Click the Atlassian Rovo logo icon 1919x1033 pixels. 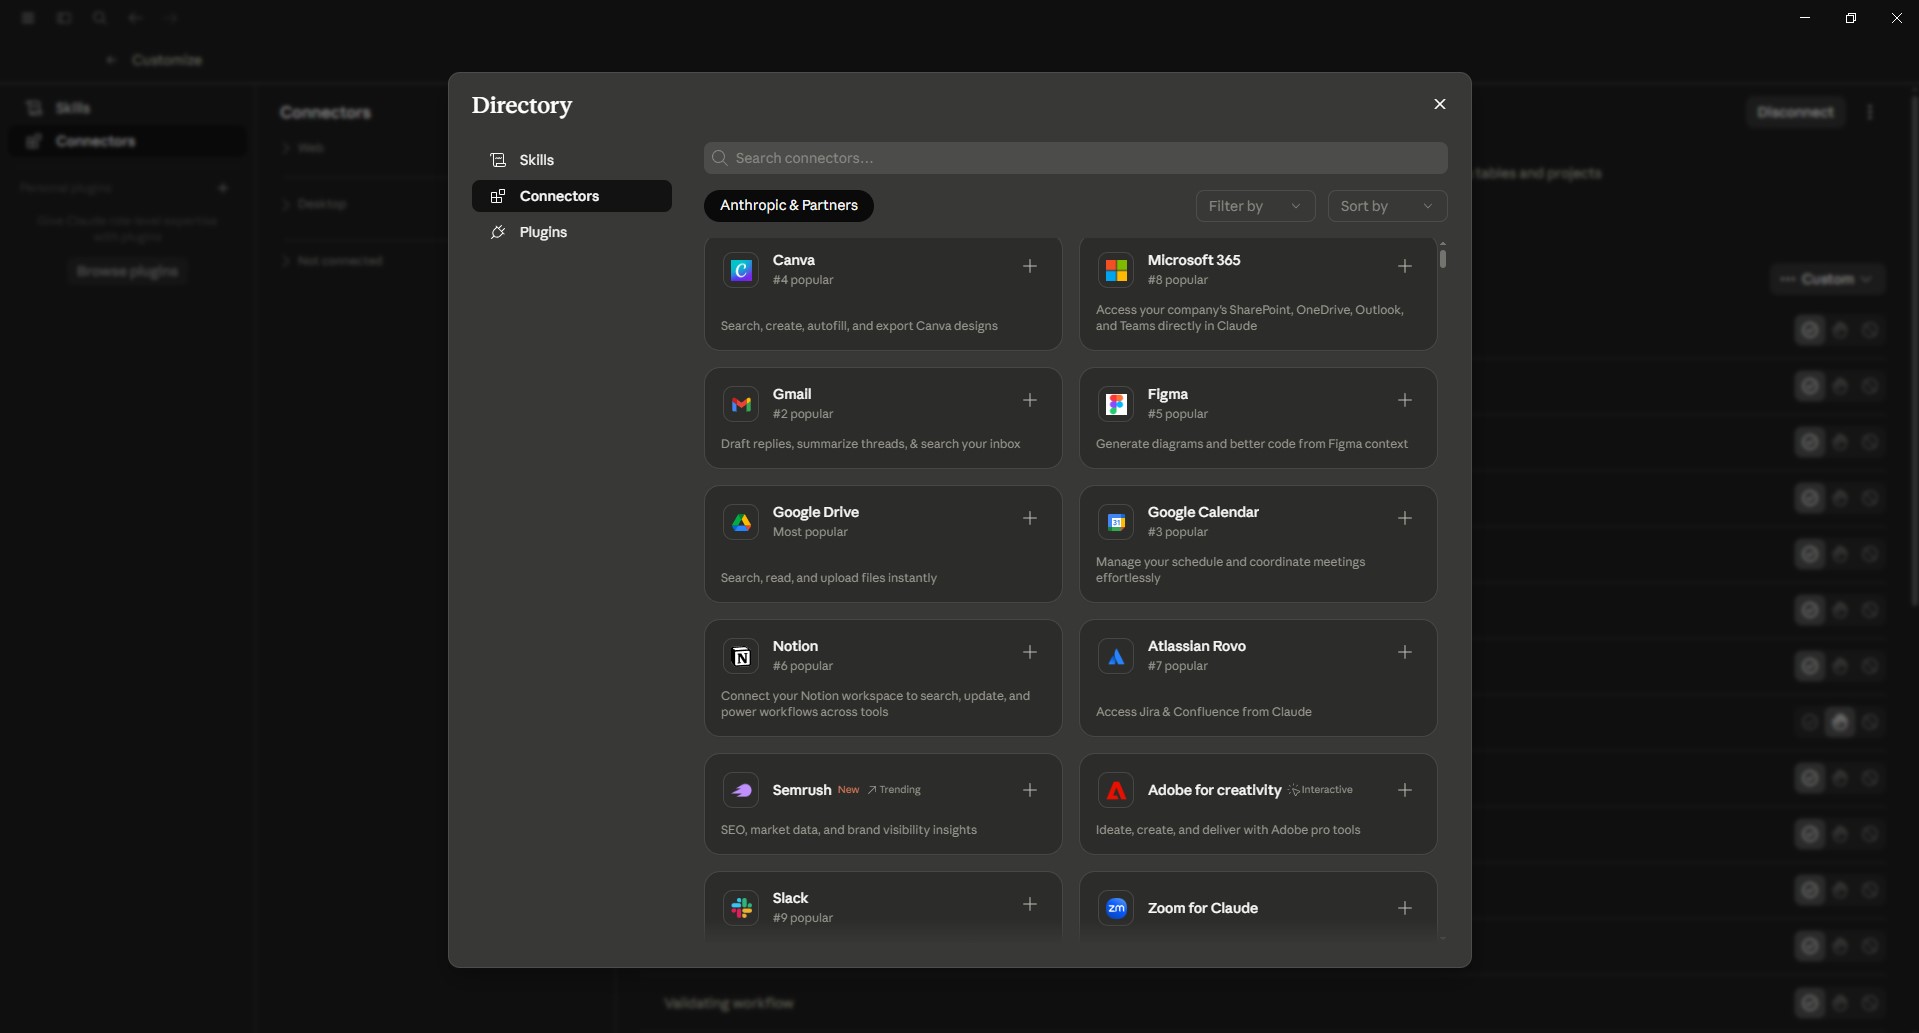[1116, 656]
